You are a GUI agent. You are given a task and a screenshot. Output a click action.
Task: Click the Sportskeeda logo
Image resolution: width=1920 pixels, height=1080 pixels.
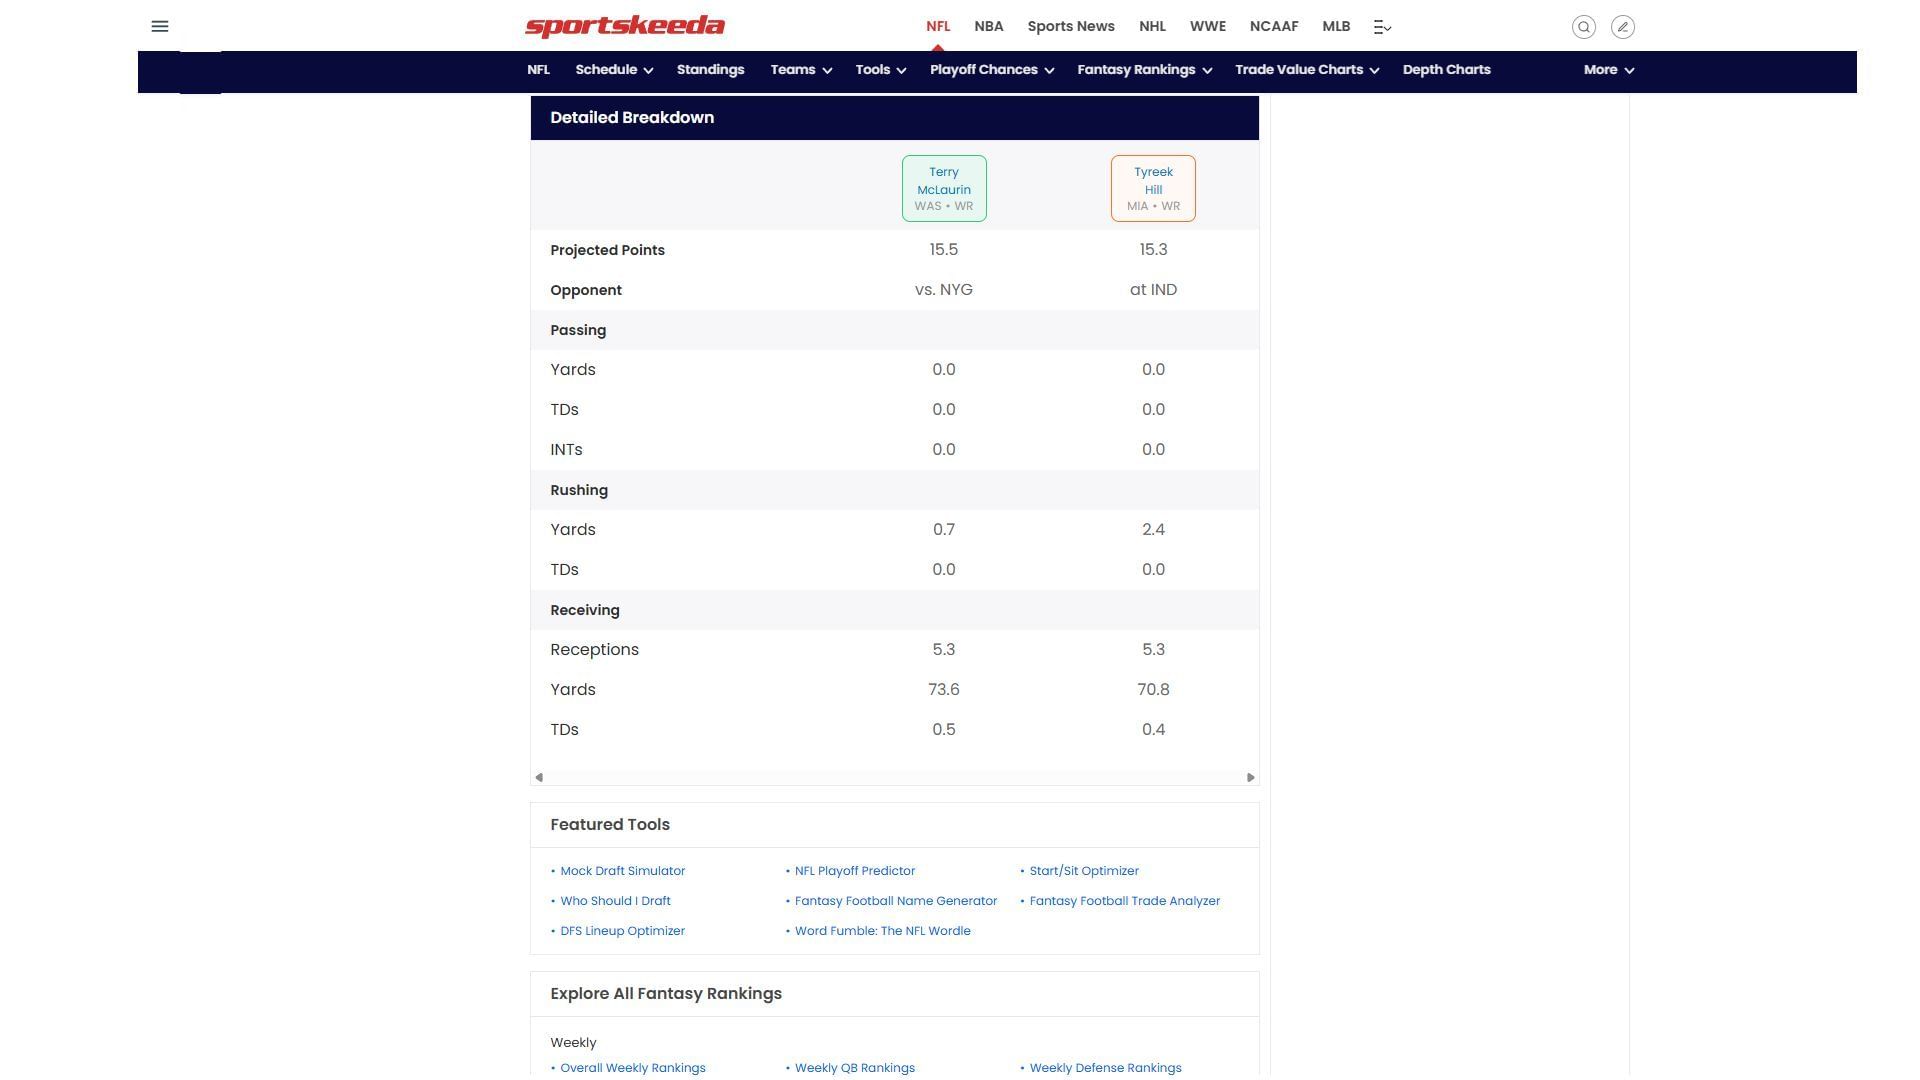pyautogui.click(x=625, y=26)
